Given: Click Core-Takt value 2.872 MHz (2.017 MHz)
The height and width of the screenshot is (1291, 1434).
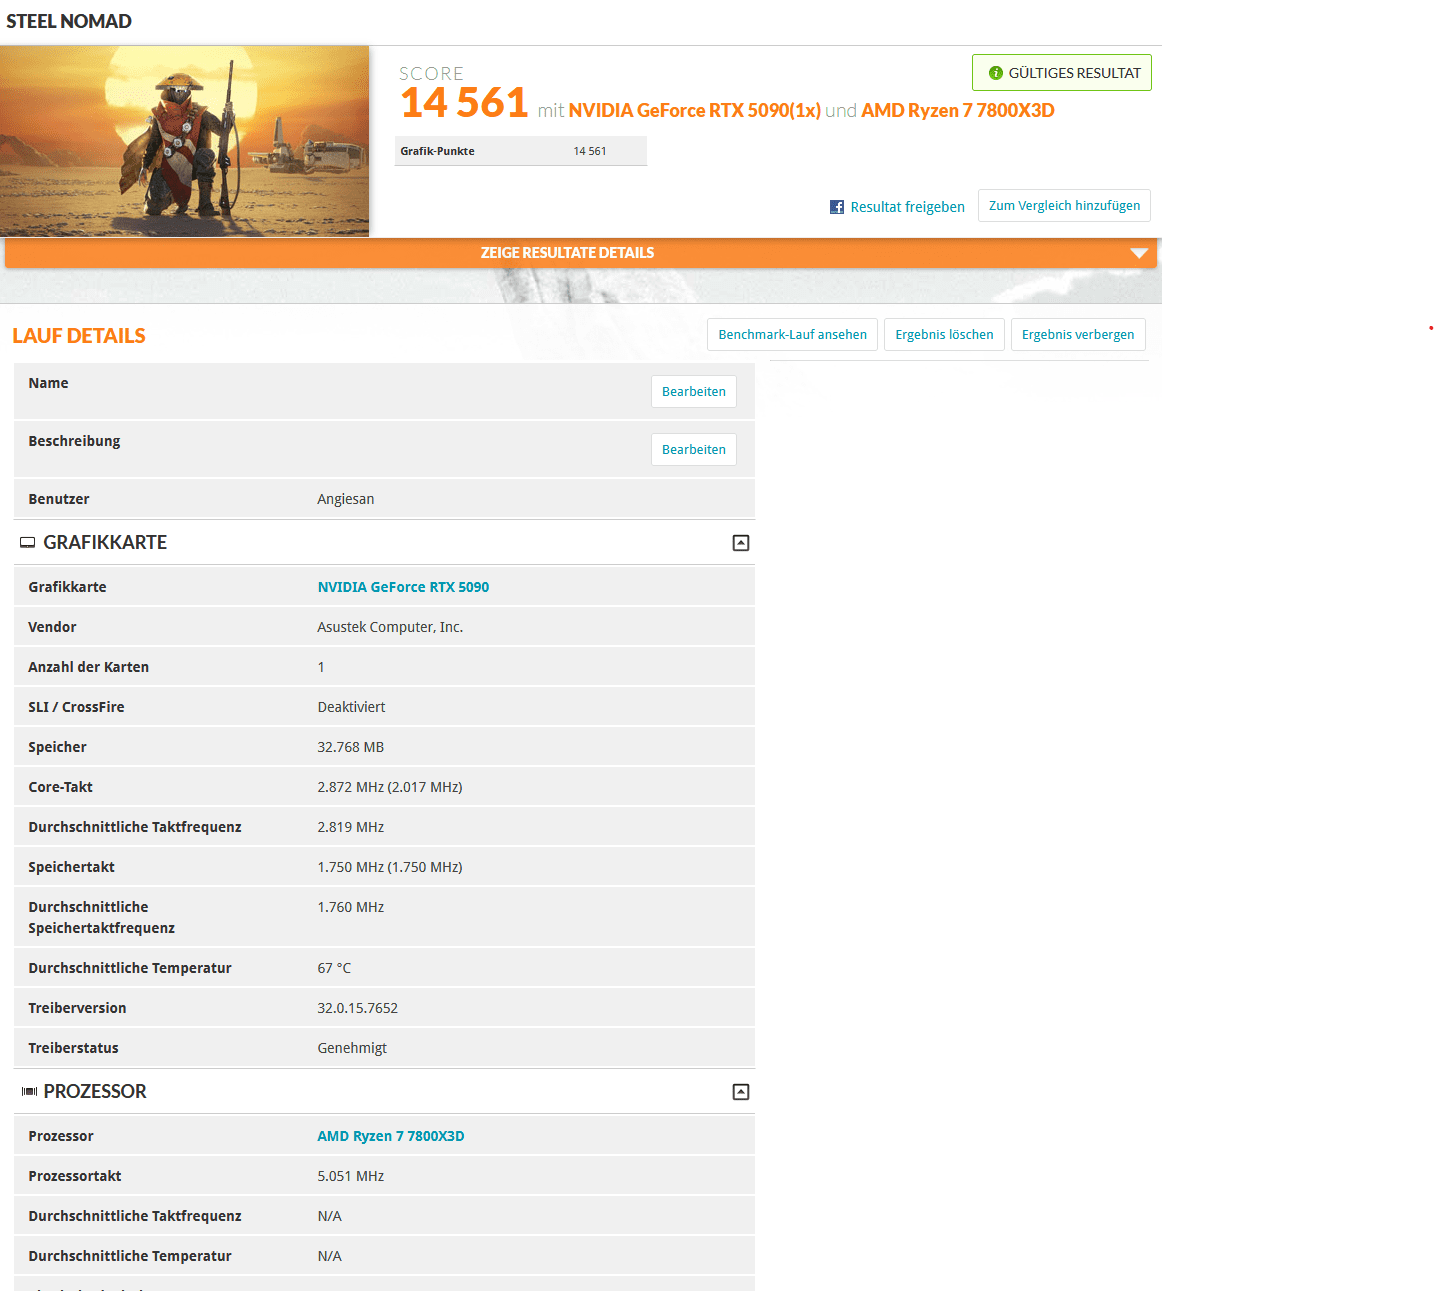Looking at the screenshot, I should click(x=390, y=787).
